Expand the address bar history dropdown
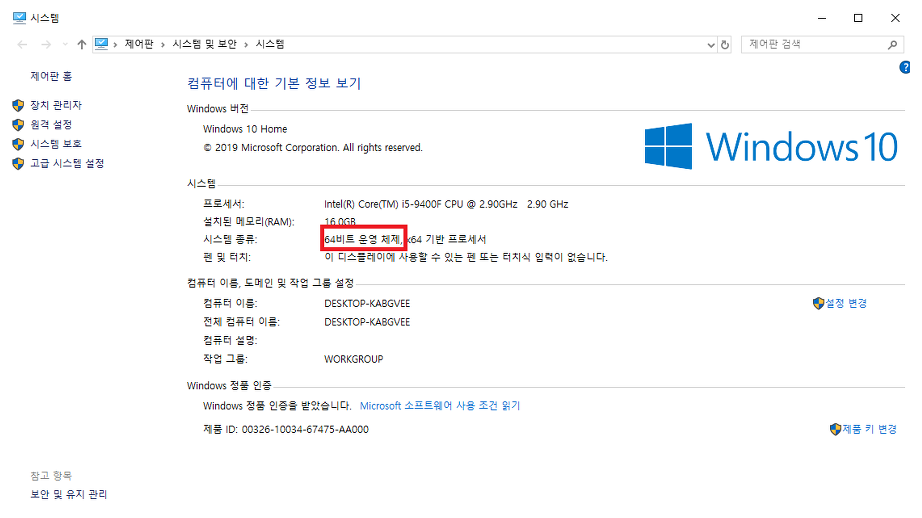This screenshot has width=922, height=518. pos(711,45)
